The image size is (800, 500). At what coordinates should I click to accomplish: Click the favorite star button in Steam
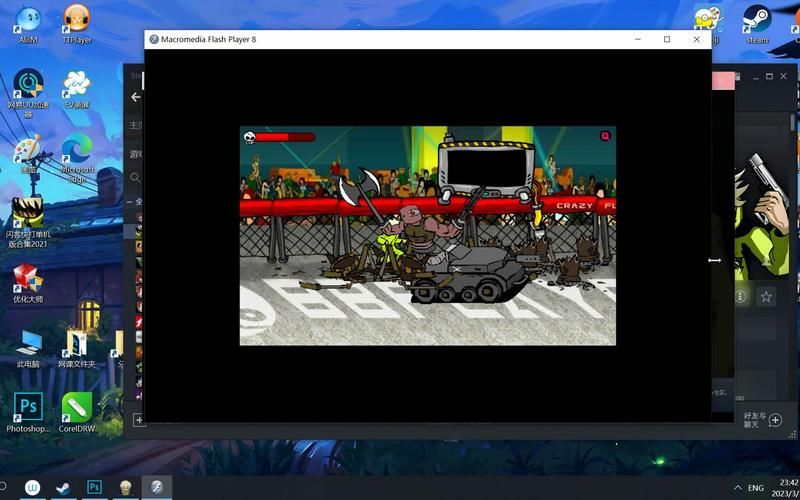pyautogui.click(x=766, y=296)
